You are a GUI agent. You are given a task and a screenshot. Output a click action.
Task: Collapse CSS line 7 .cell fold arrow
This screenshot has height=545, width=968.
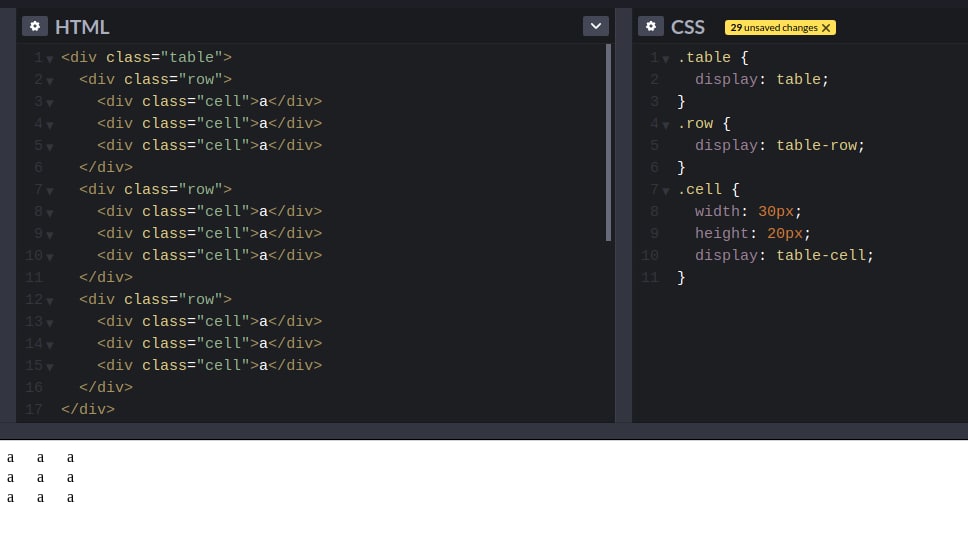coord(666,191)
